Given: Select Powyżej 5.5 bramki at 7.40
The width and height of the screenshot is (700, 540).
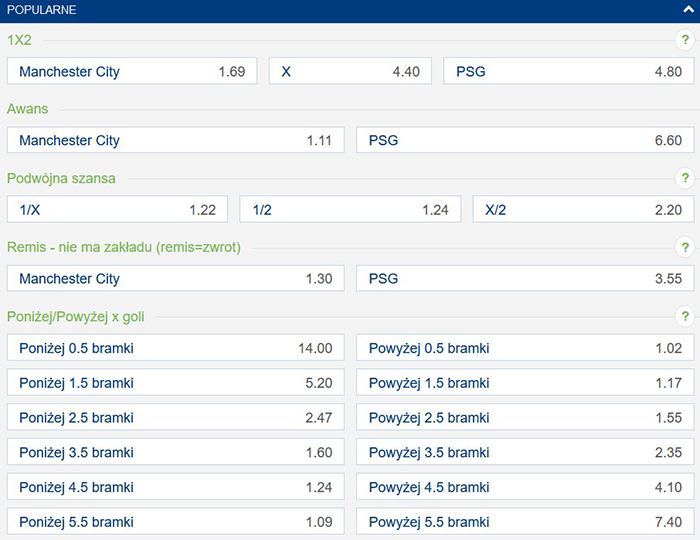Looking at the screenshot, I should click(x=525, y=522).
